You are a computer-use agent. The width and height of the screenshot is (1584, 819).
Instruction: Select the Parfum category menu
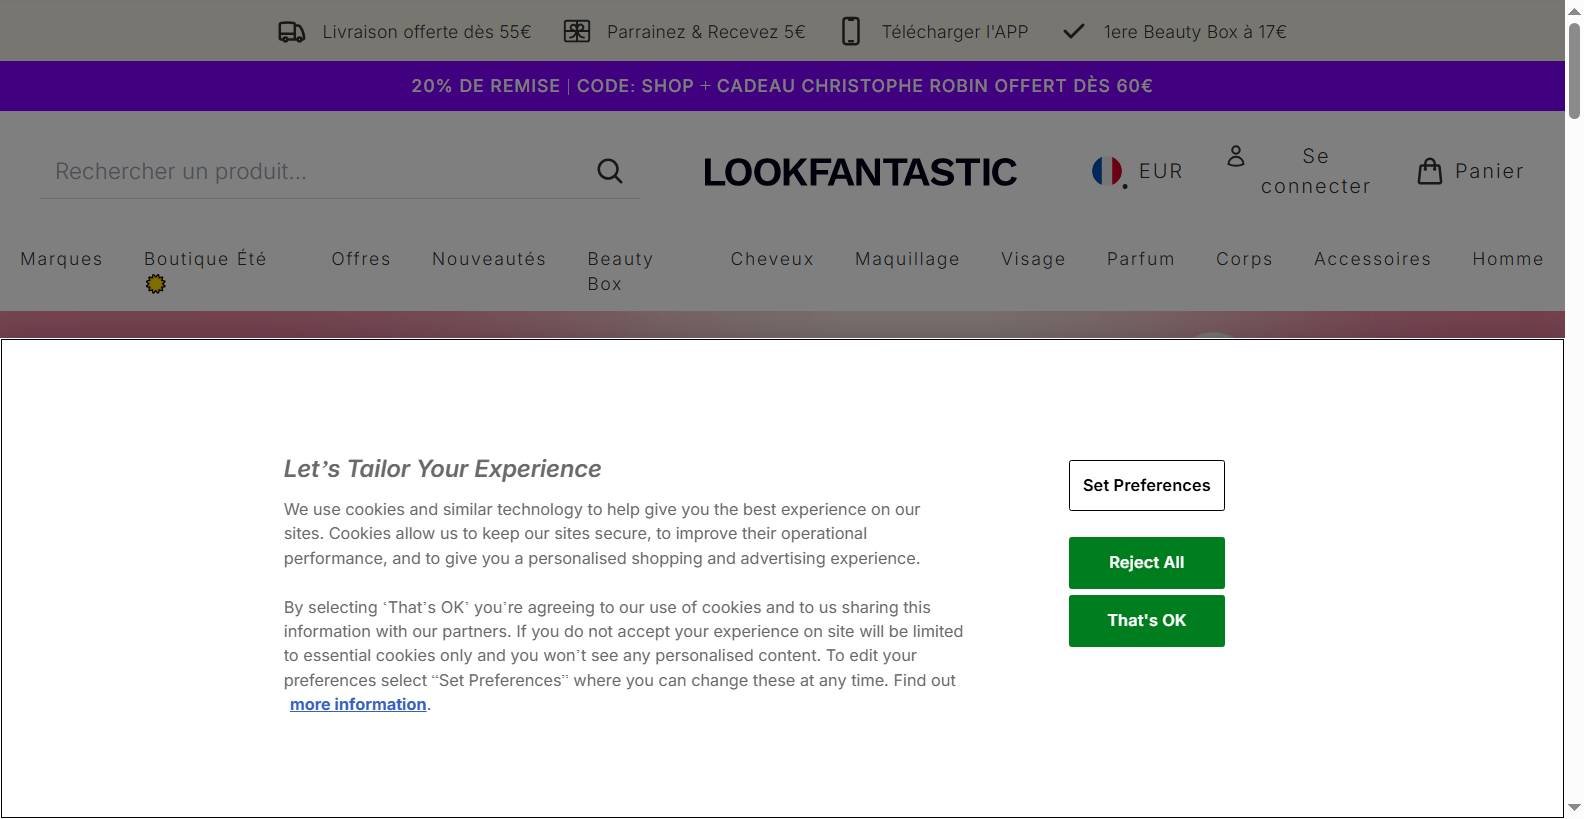pos(1140,259)
